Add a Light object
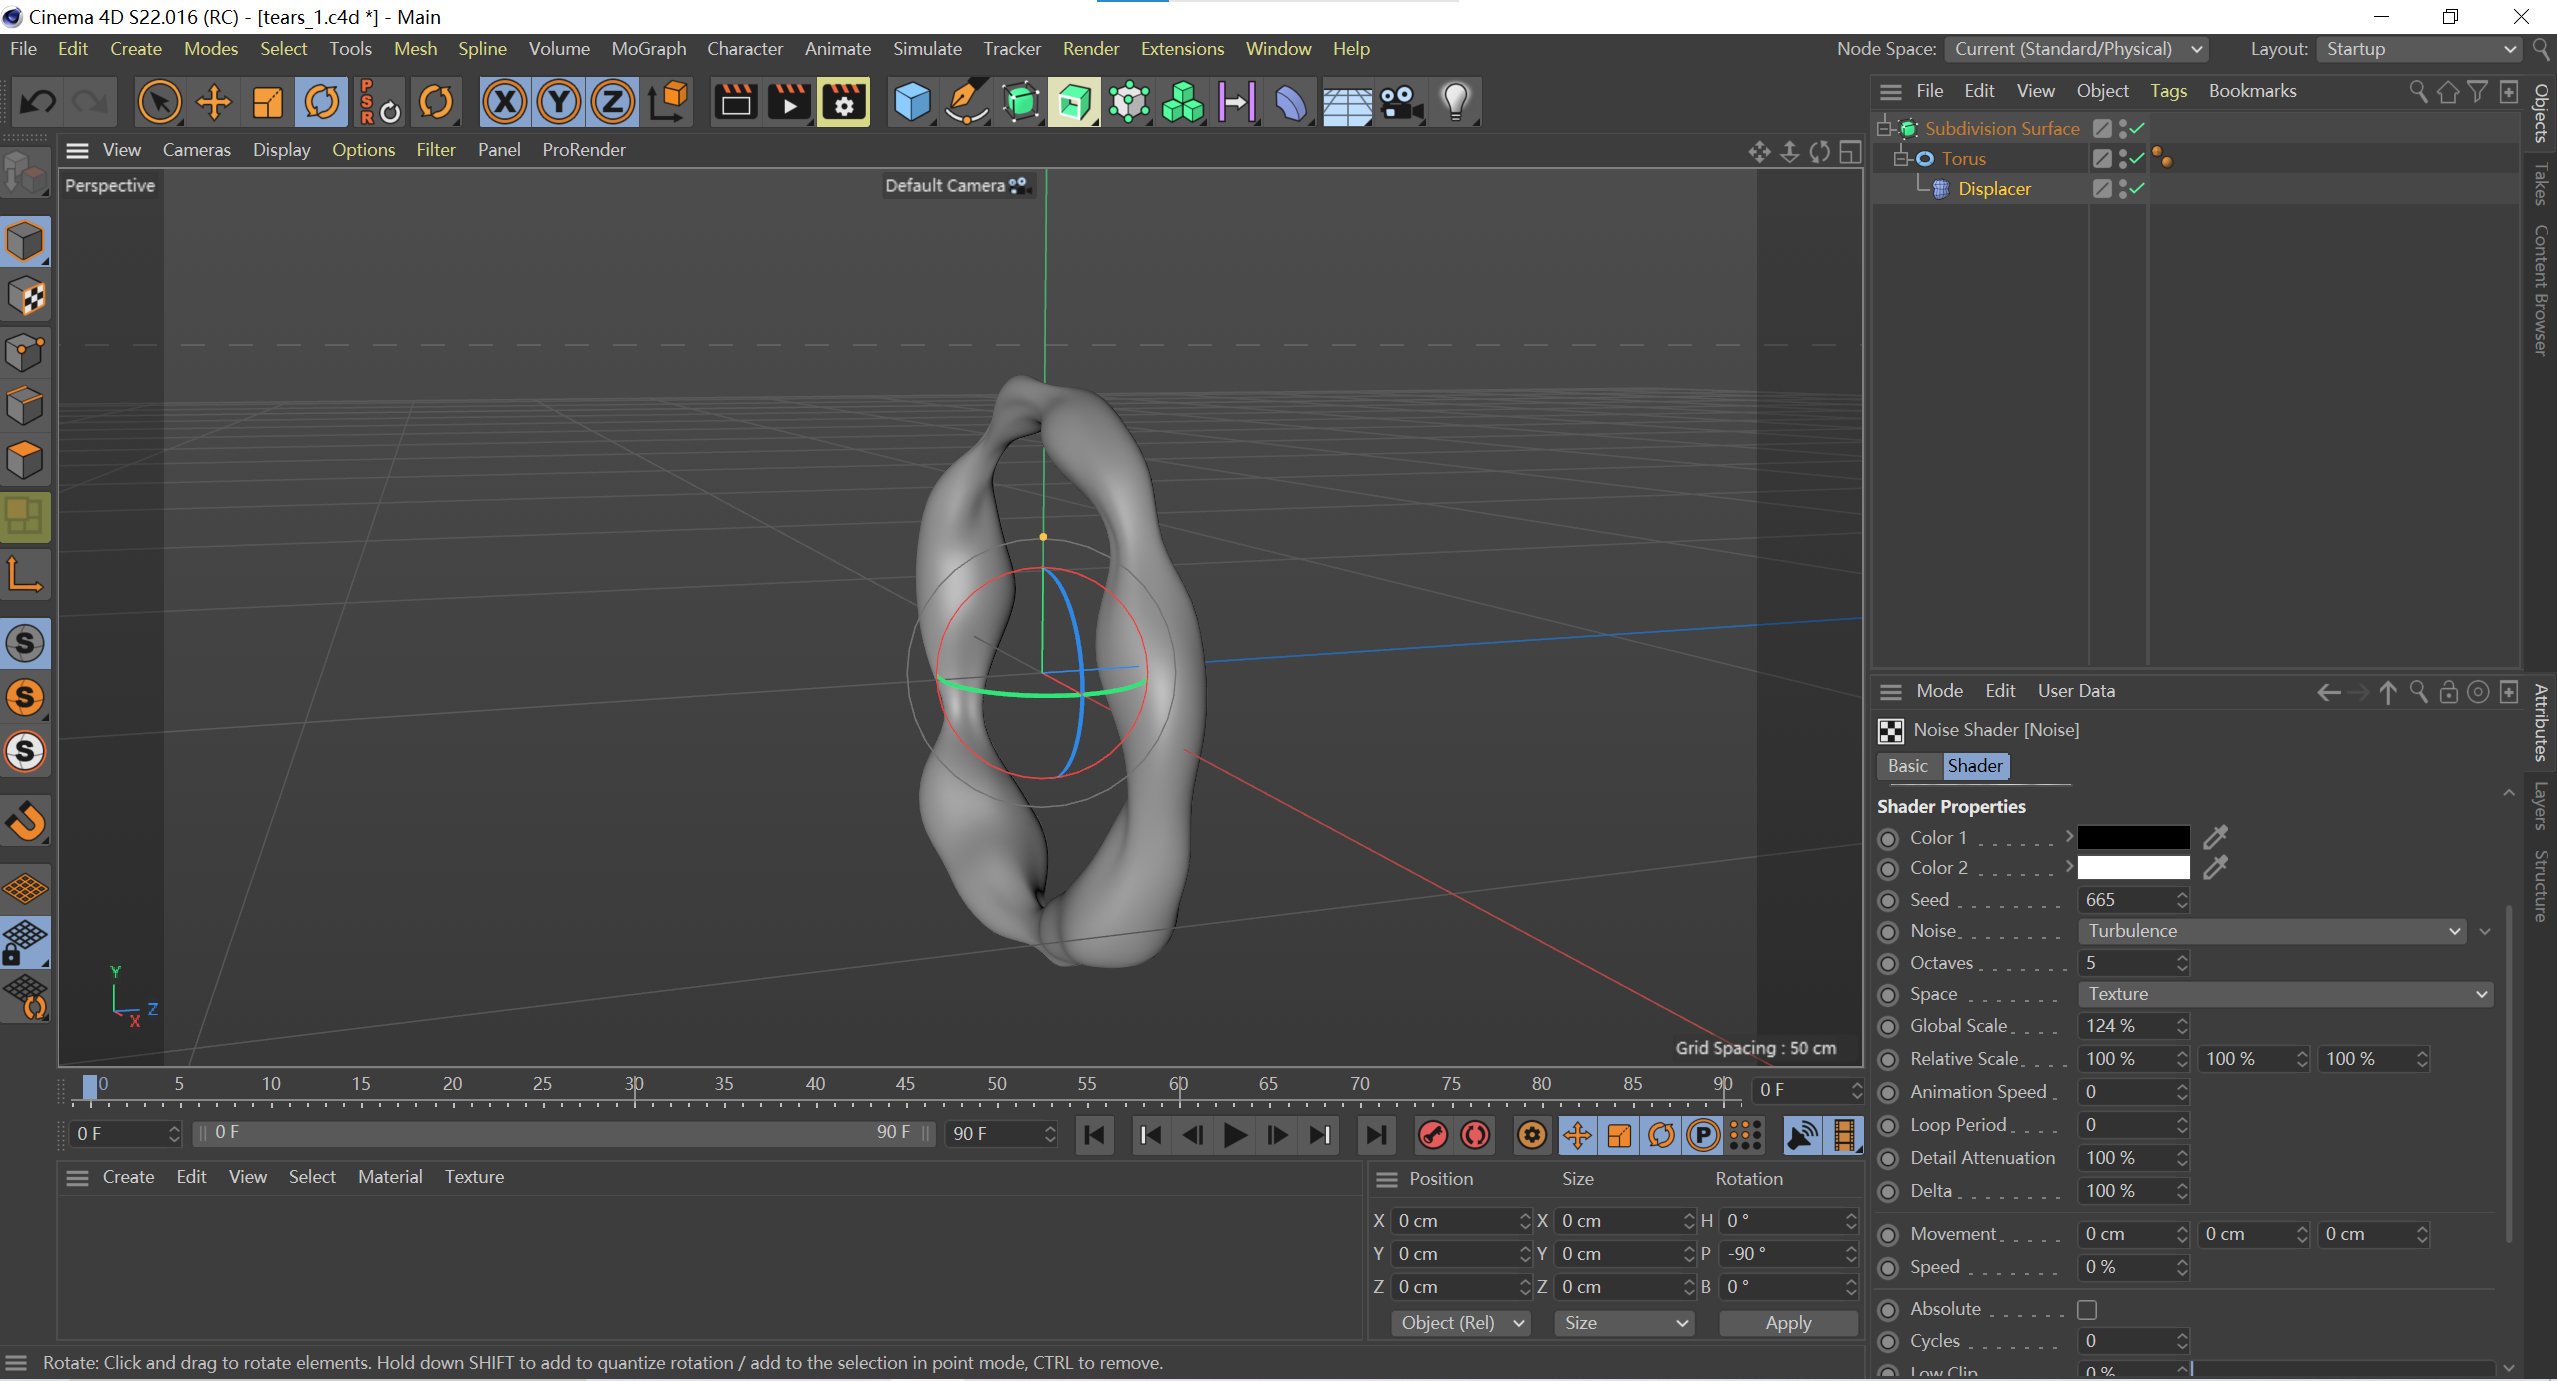The image size is (2557, 1381). coord(1455,102)
